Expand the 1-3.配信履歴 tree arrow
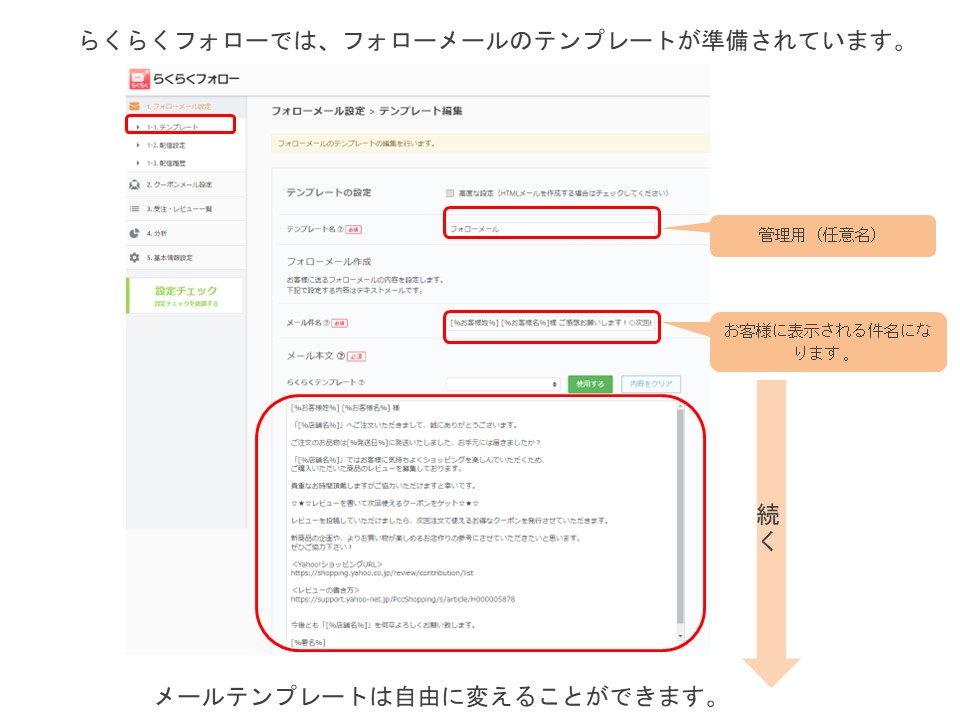The width and height of the screenshot is (960, 720). (x=138, y=163)
